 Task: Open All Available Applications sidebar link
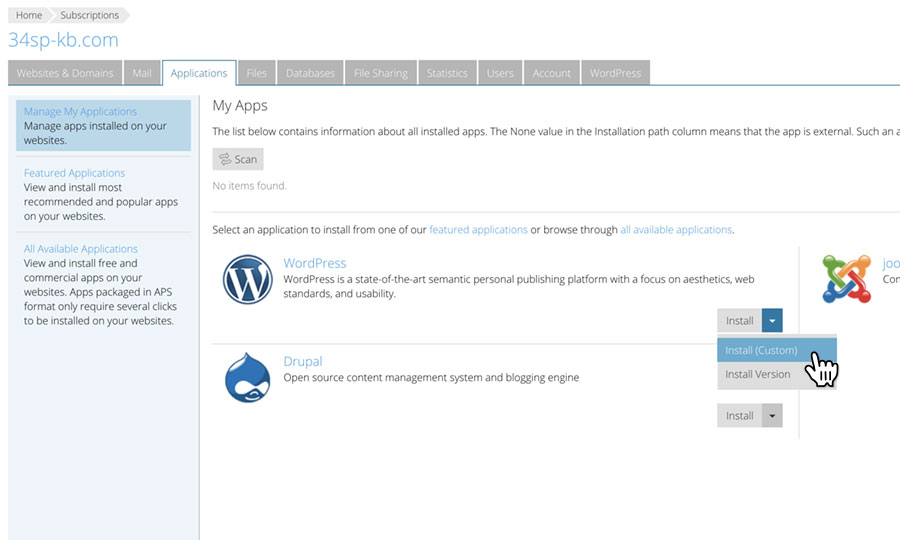tap(80, 248)
